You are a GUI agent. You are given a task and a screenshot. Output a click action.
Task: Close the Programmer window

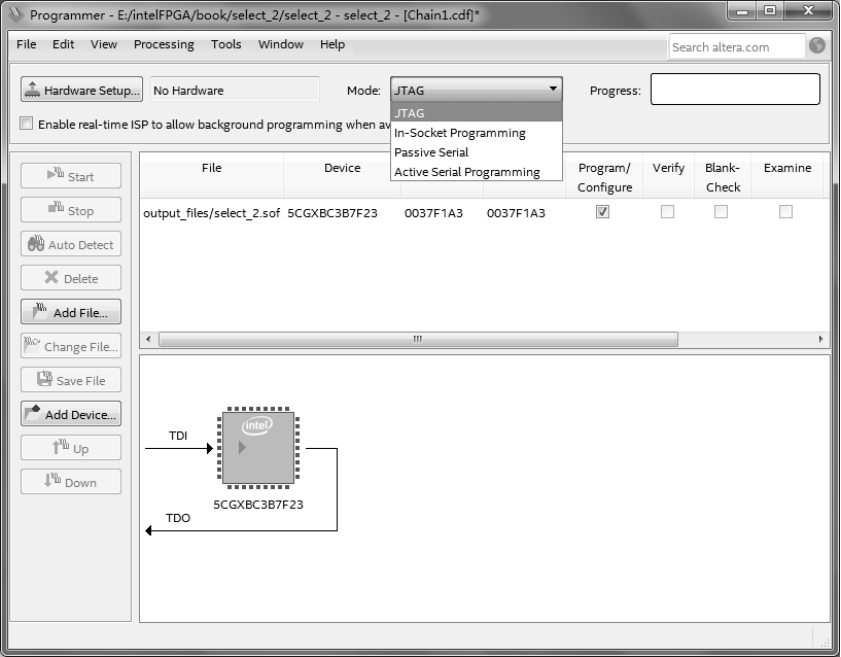point(808,11)
